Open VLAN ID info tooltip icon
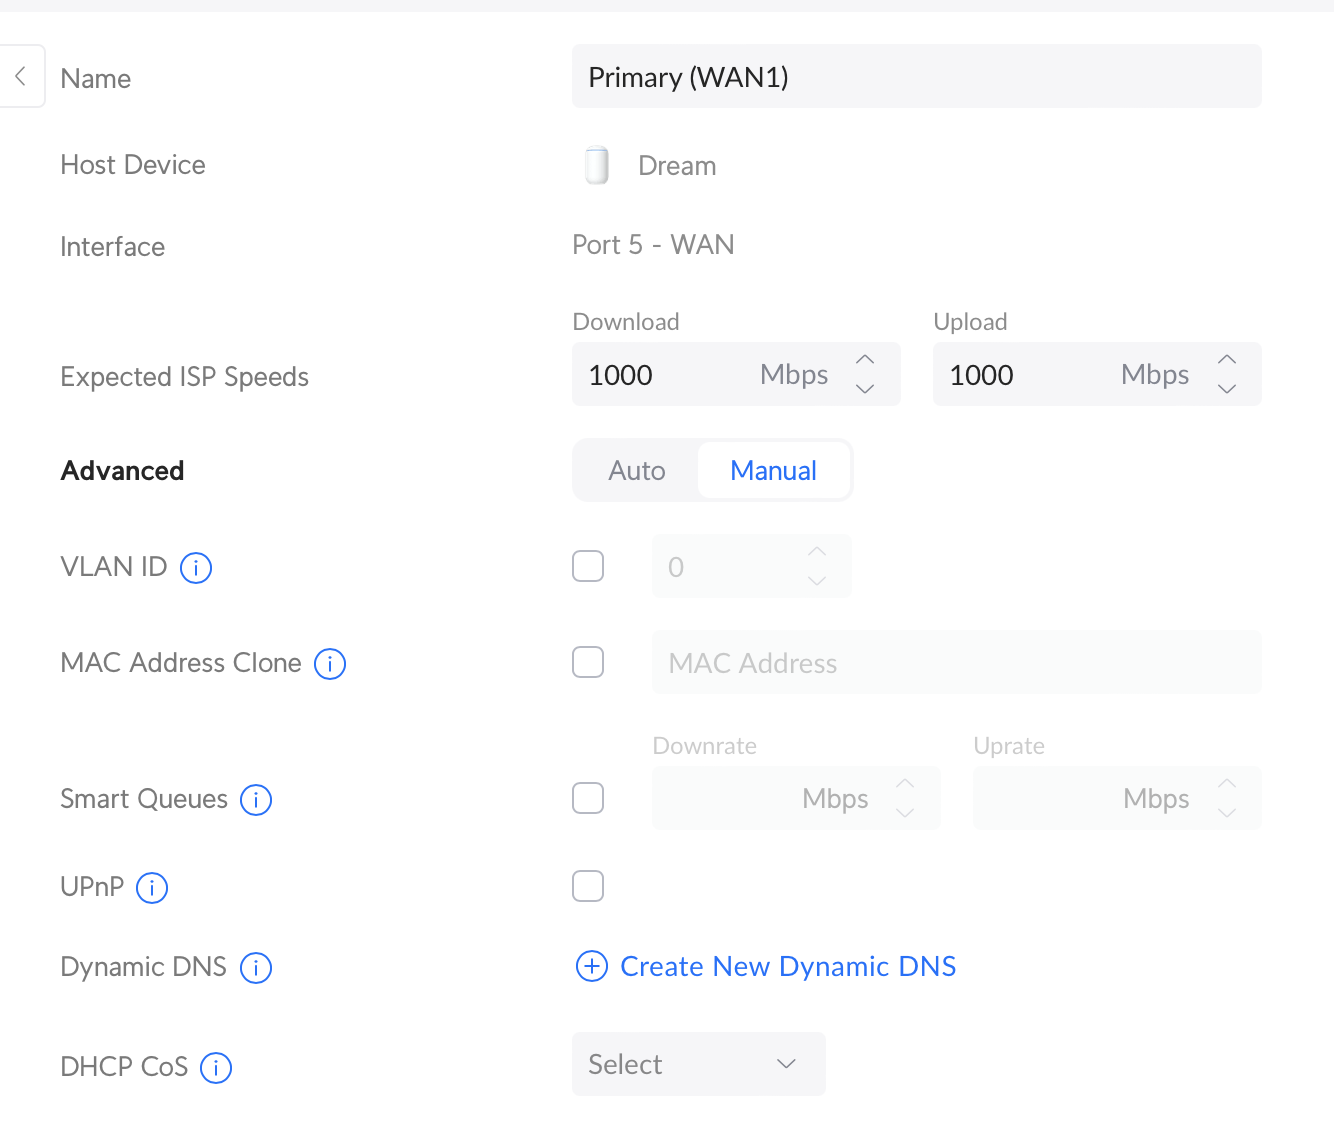This screenshot has width=1334, height=1132. (196, 568)
